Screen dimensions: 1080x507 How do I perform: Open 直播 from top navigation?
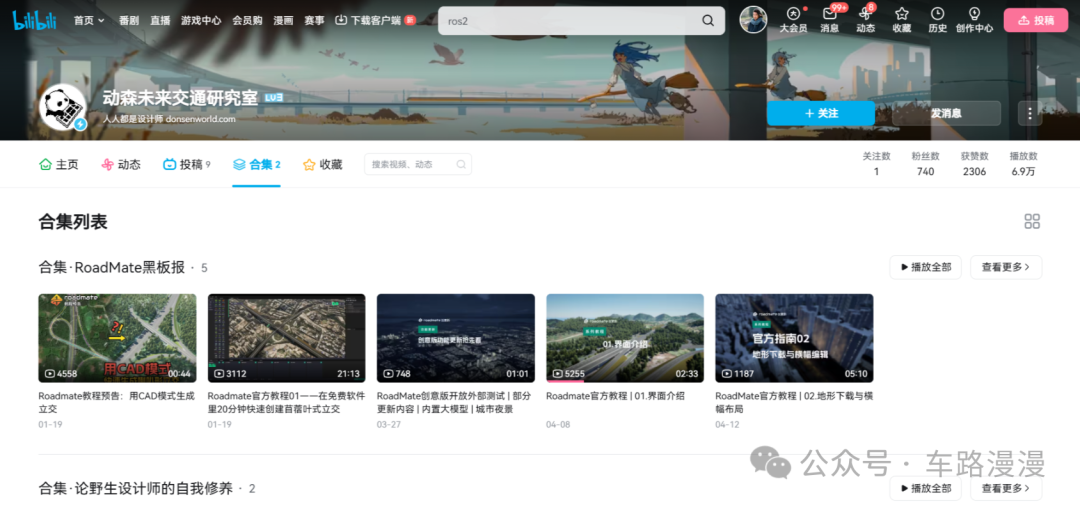(x=160, y=21)
